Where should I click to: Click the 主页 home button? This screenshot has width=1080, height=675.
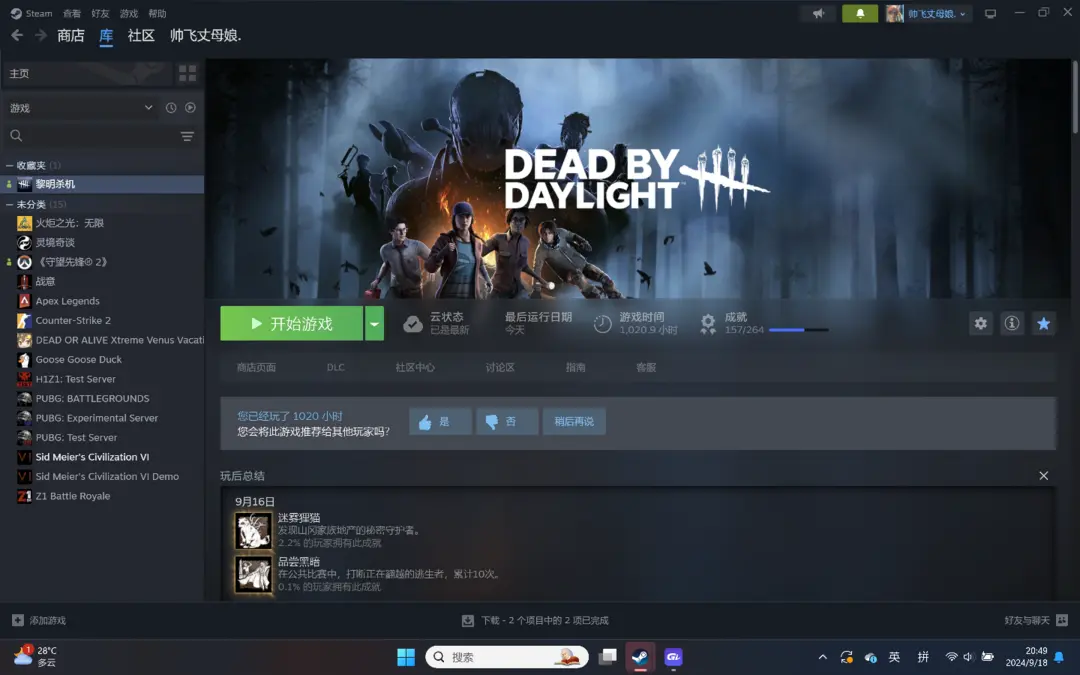pos(87,73)
